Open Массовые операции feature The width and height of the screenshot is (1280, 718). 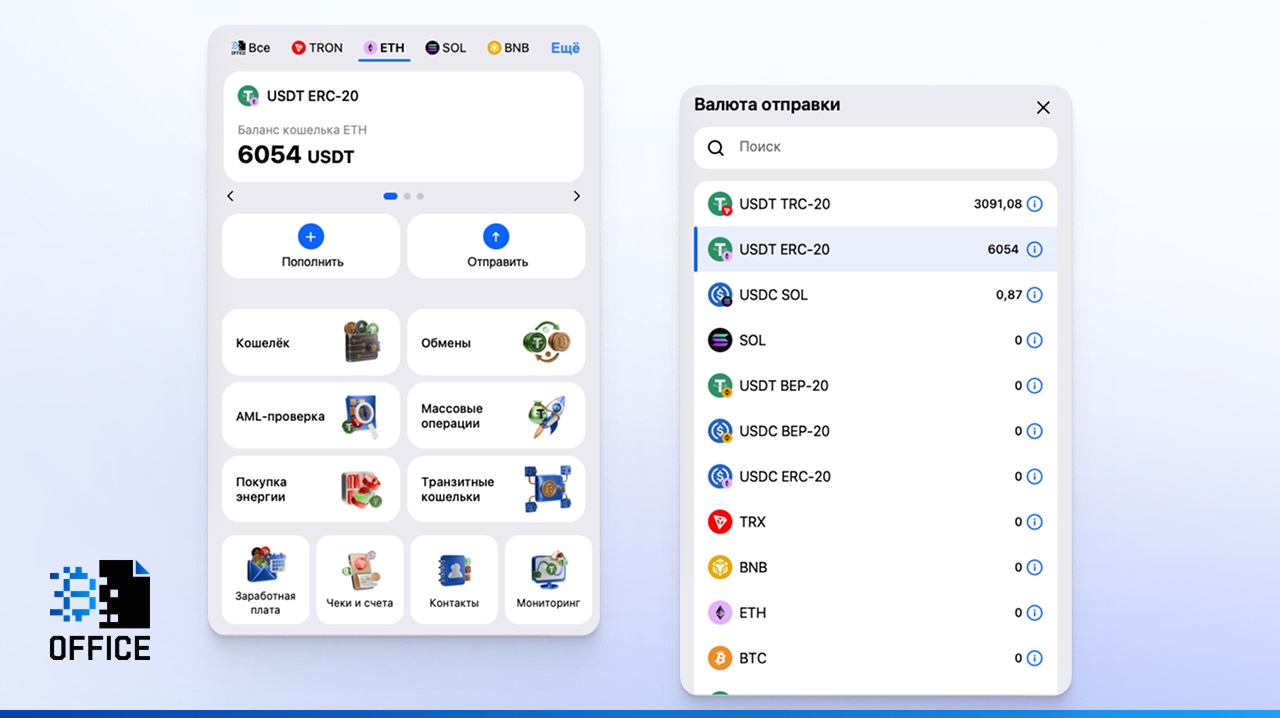547,415
